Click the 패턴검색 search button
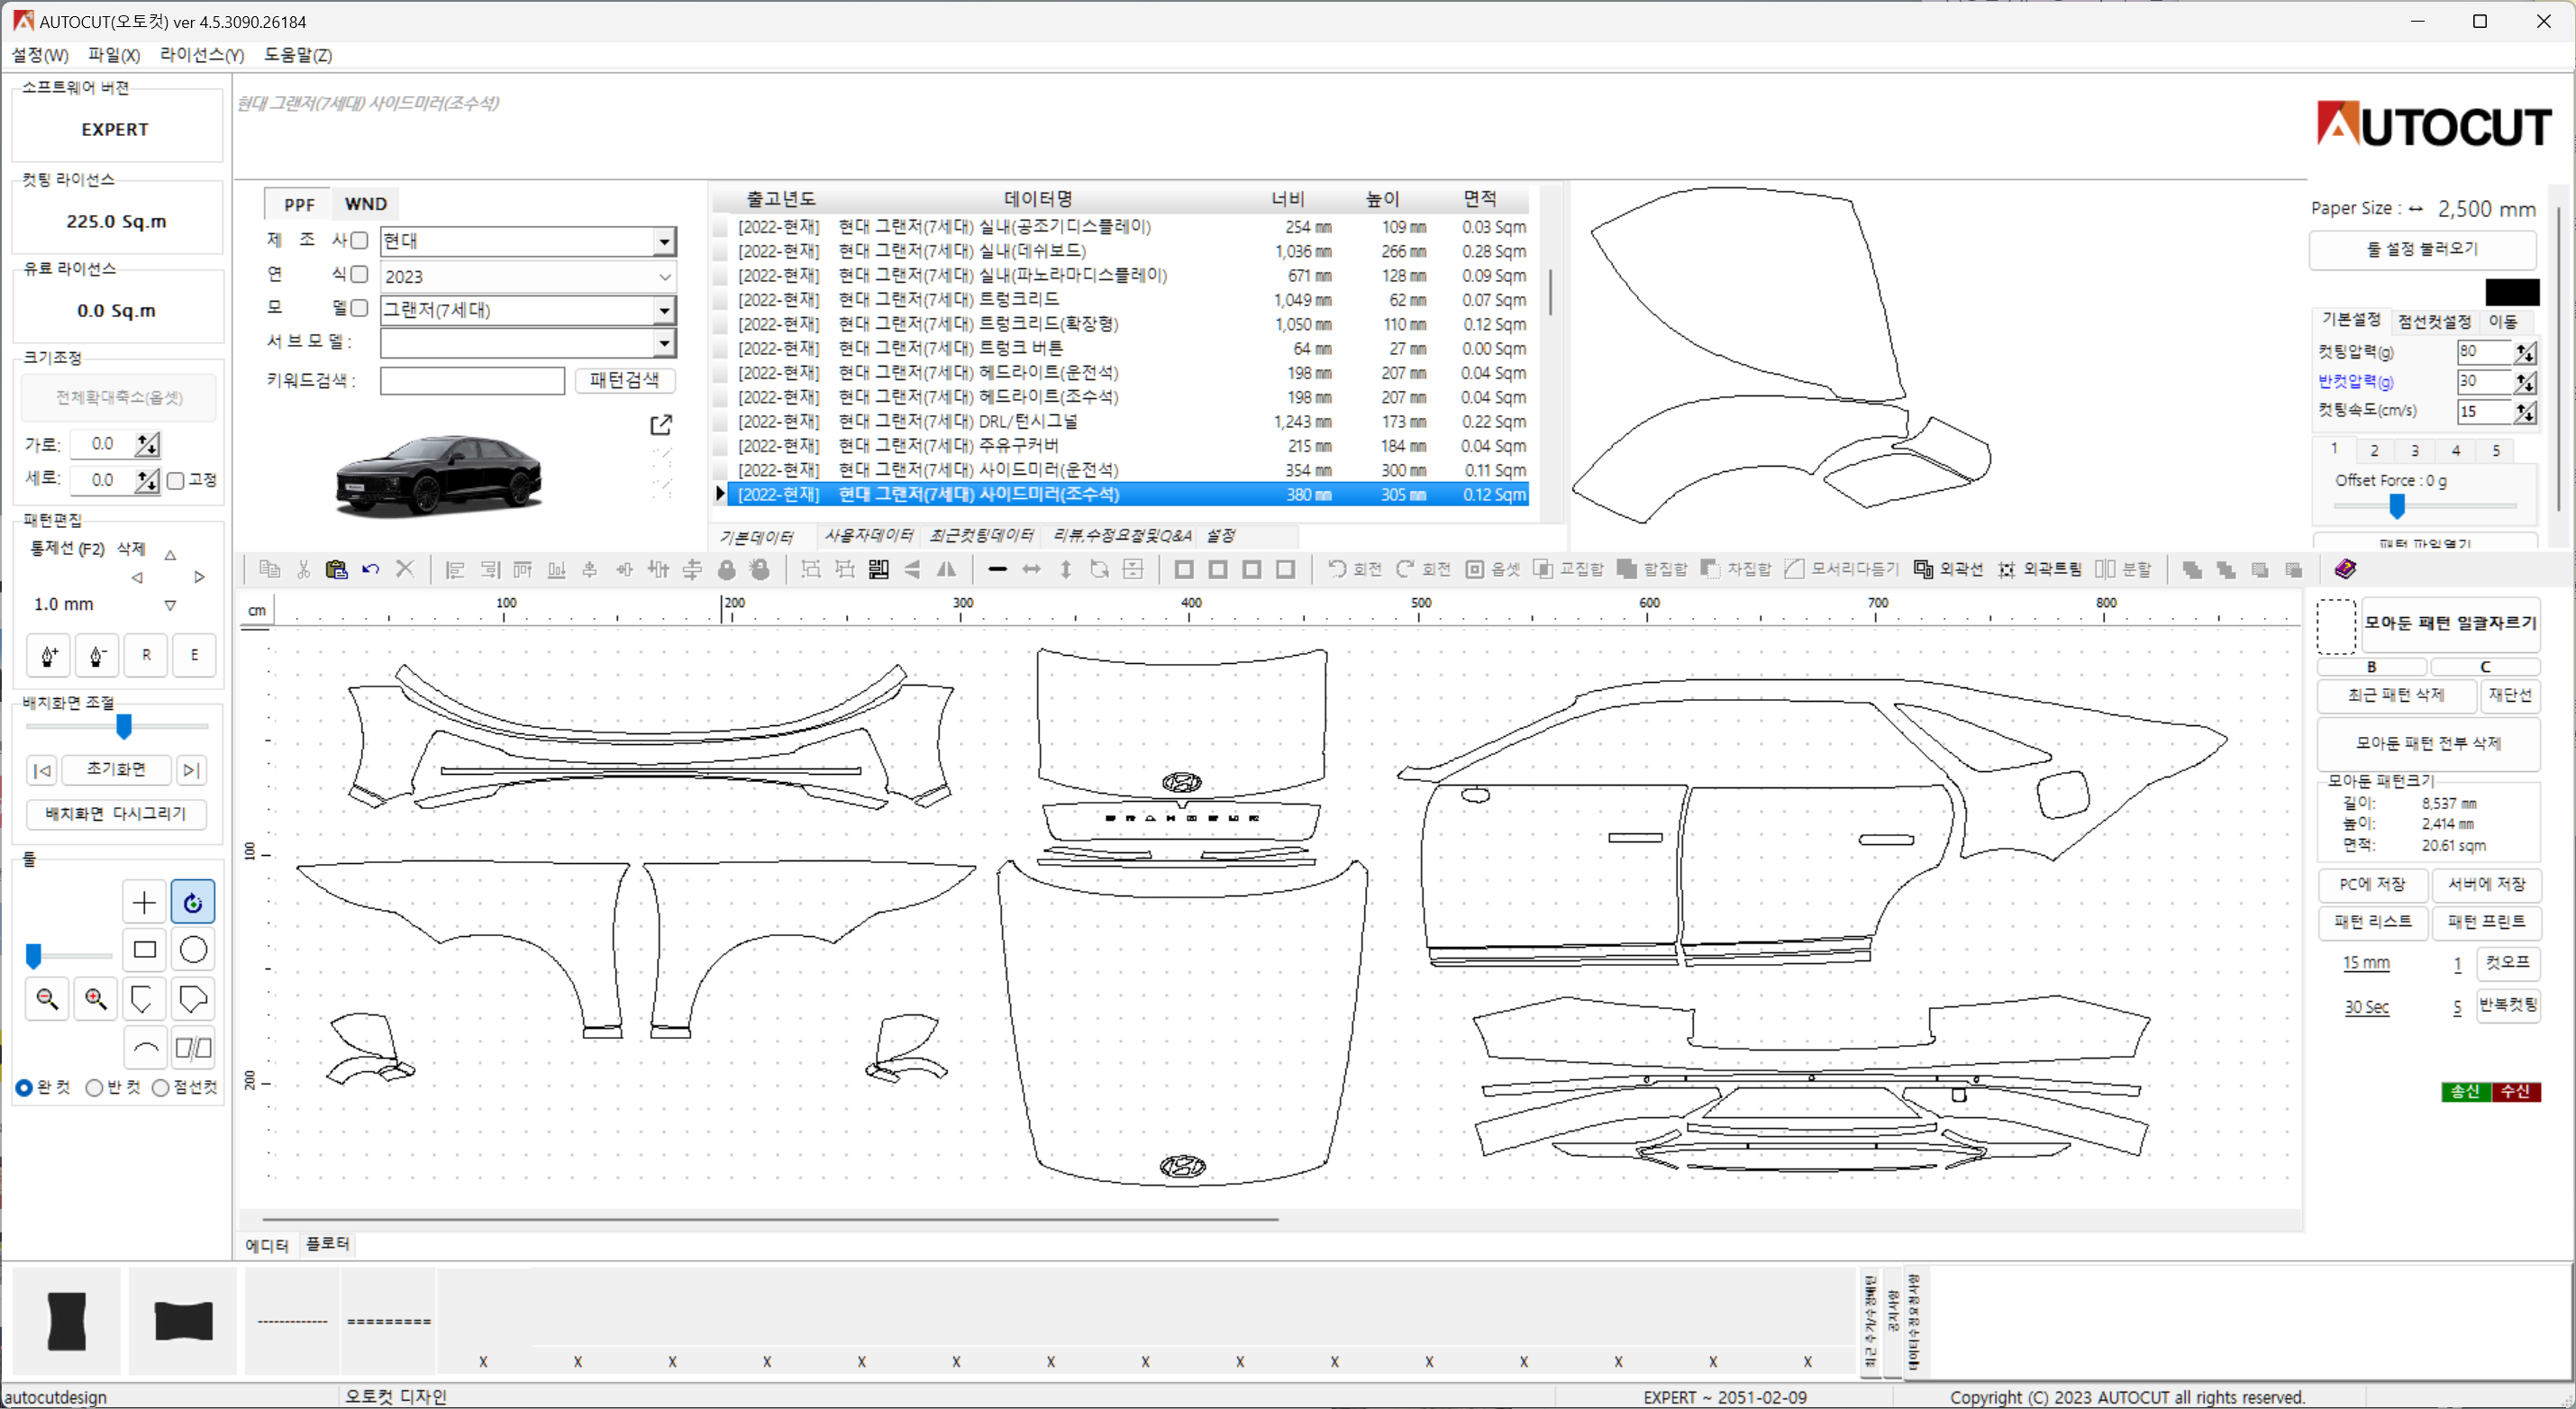Screen dimensions: 2576x1409 pos(624,380)
